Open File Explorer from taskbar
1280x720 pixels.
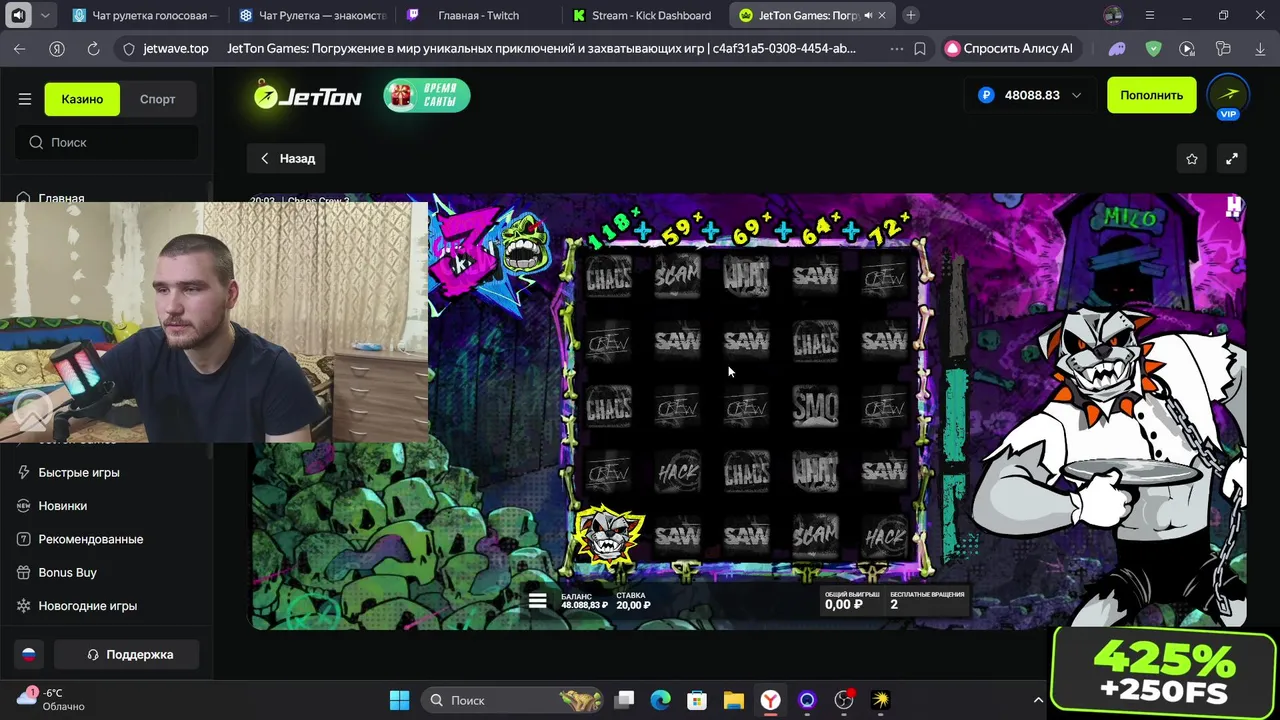pos(733,700)
